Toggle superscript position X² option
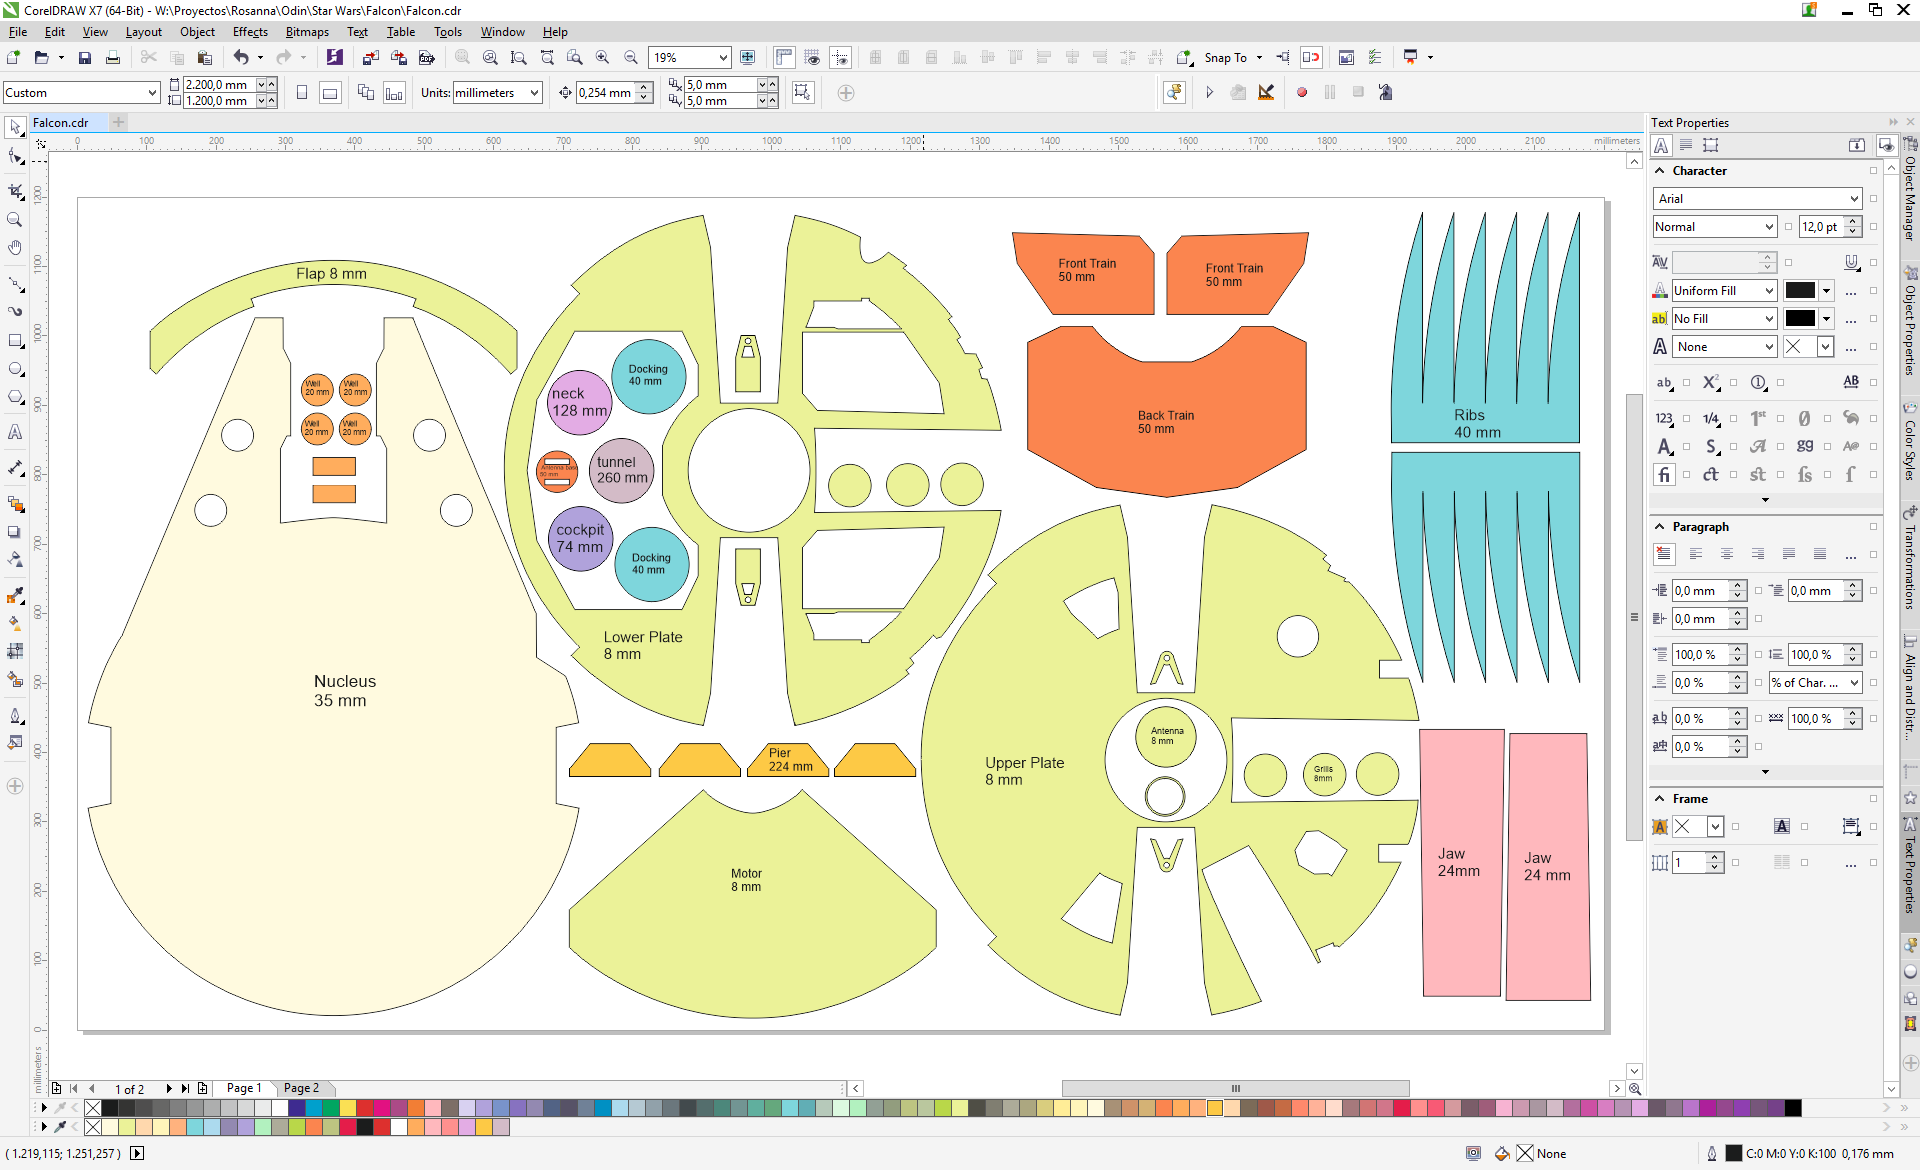1920x1170 pixels. 1711,382
